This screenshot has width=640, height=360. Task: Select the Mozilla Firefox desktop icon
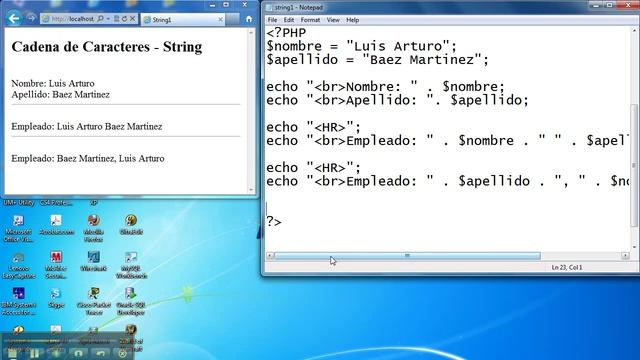(93, 229)
